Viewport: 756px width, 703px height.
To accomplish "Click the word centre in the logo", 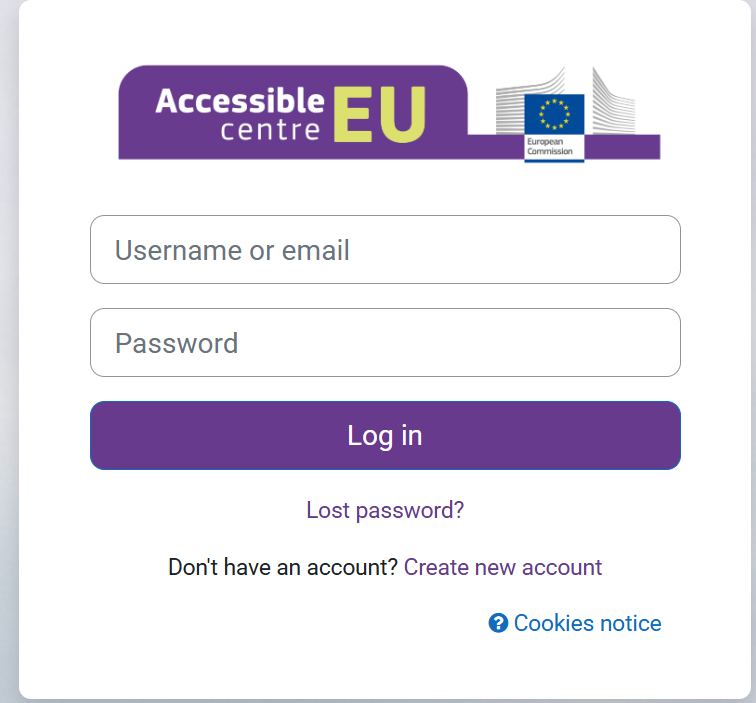I will (x=271, y=130).
